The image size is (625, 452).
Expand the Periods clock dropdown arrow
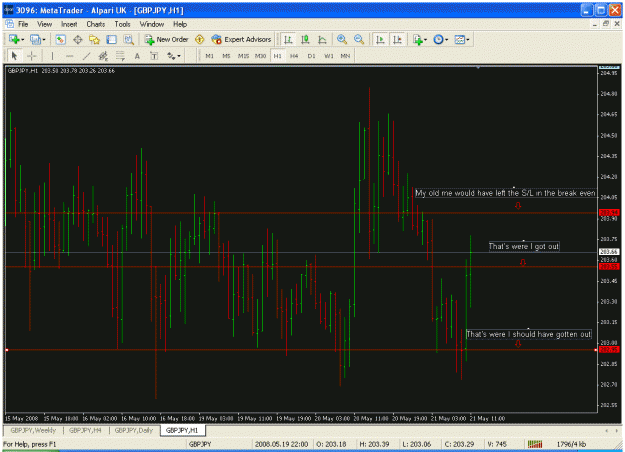click(446, 40)
